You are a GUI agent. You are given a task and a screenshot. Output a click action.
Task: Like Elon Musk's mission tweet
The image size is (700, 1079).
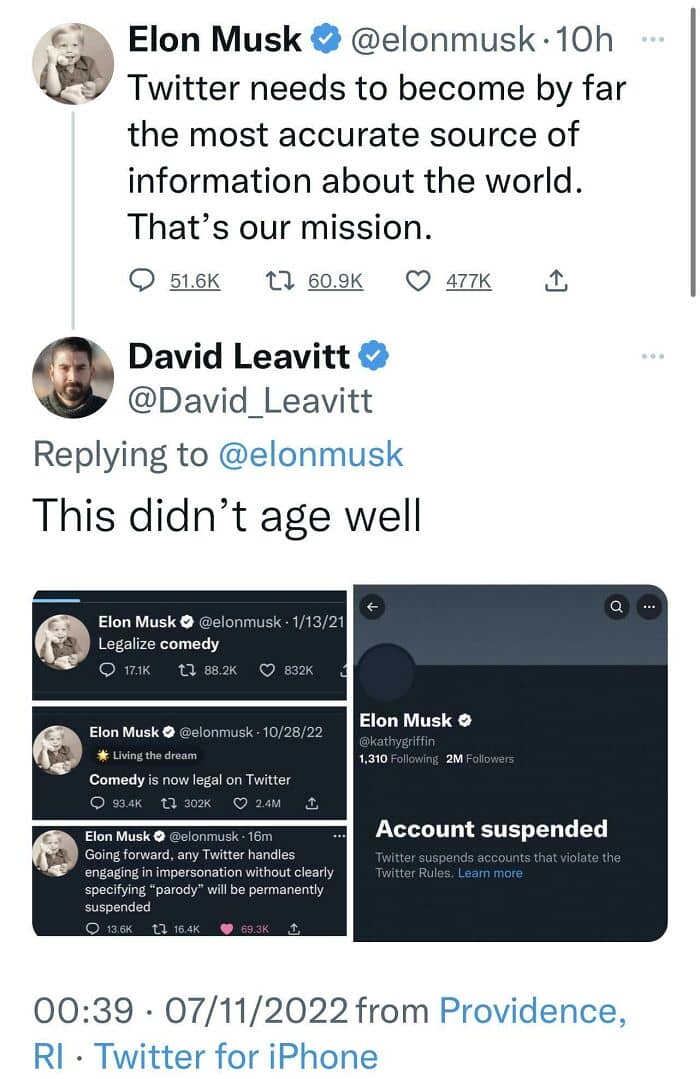coord(418,282)
